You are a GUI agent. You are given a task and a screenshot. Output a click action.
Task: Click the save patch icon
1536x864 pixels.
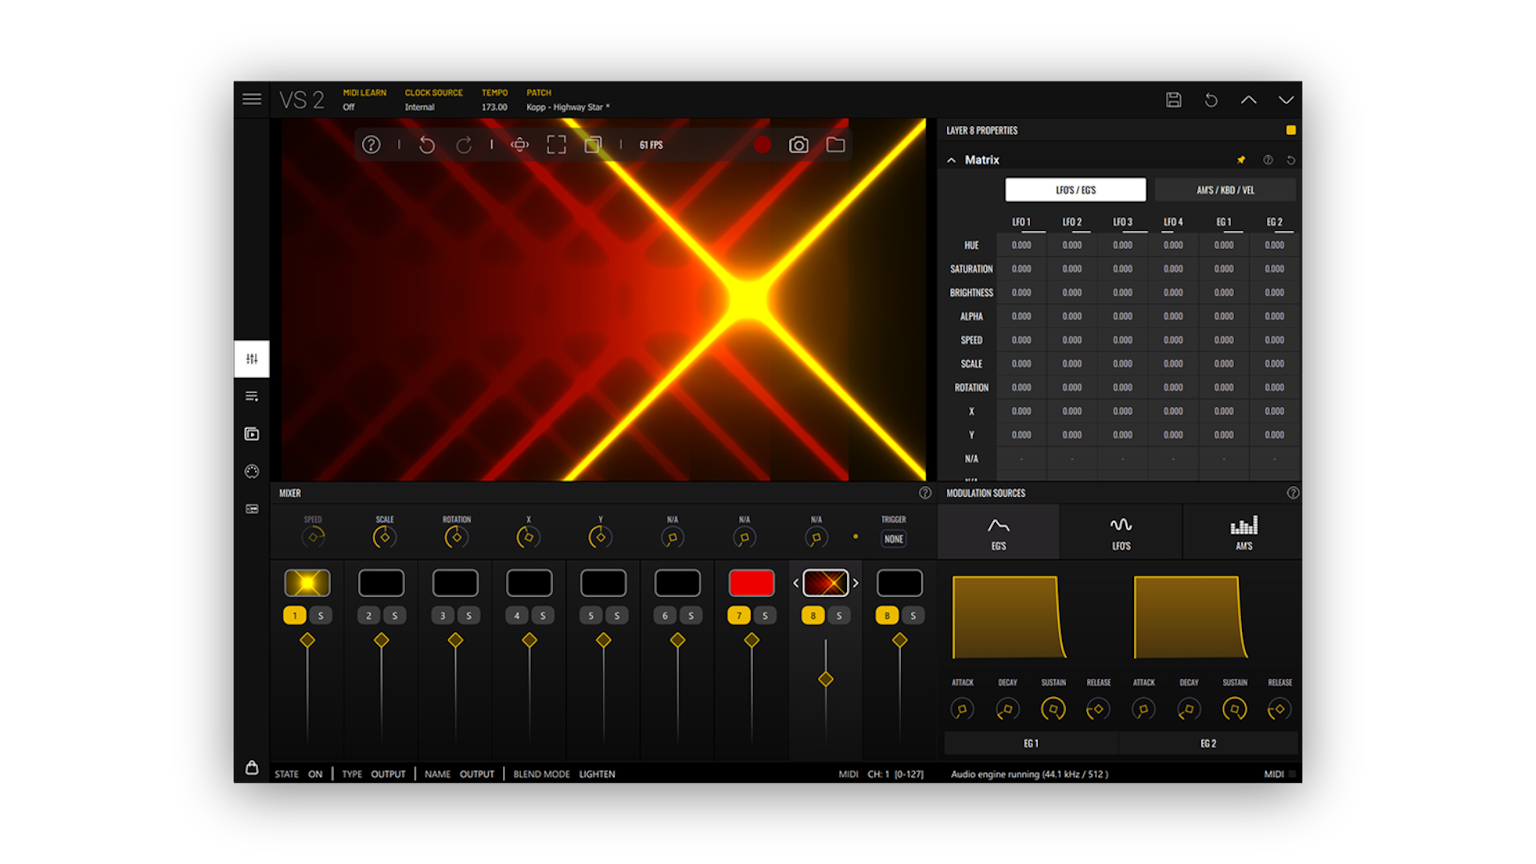1174,100
